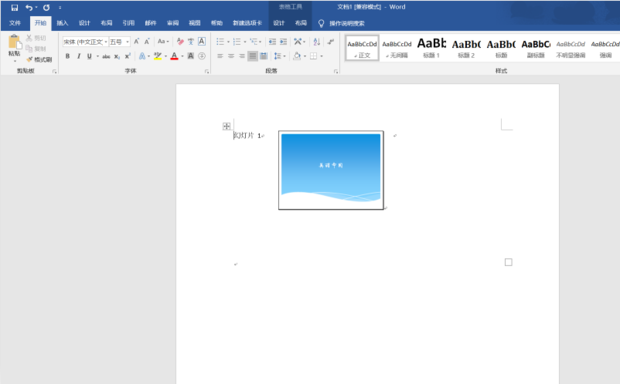Screen dimensions: 620x384
Task: Open the Table Tools 设计 tab
Action: click(x=279, y=23)
